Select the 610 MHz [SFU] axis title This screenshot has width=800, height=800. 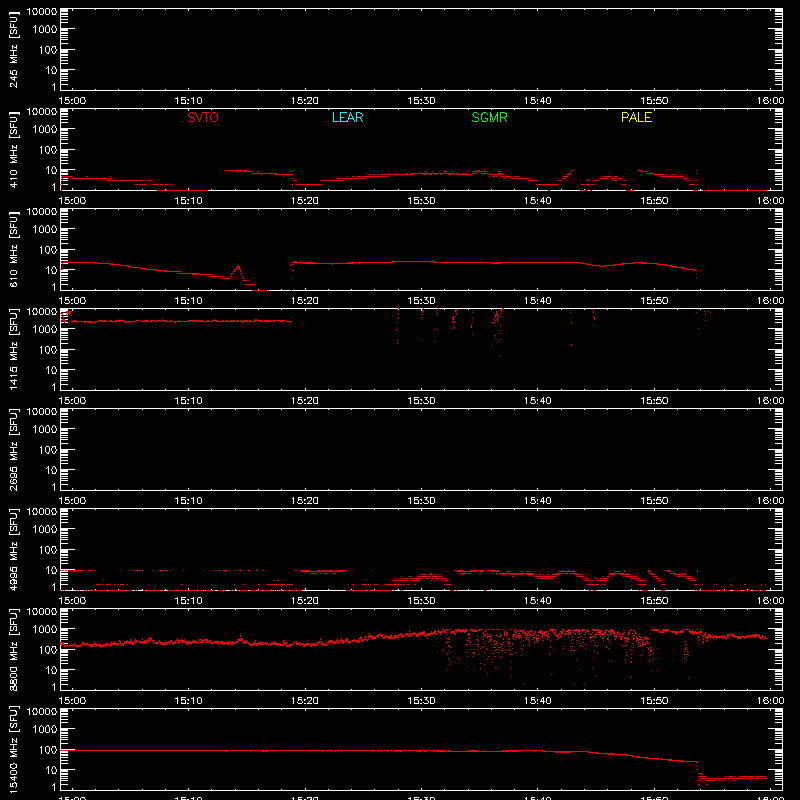pyautogui.click(x=13, y=249)
